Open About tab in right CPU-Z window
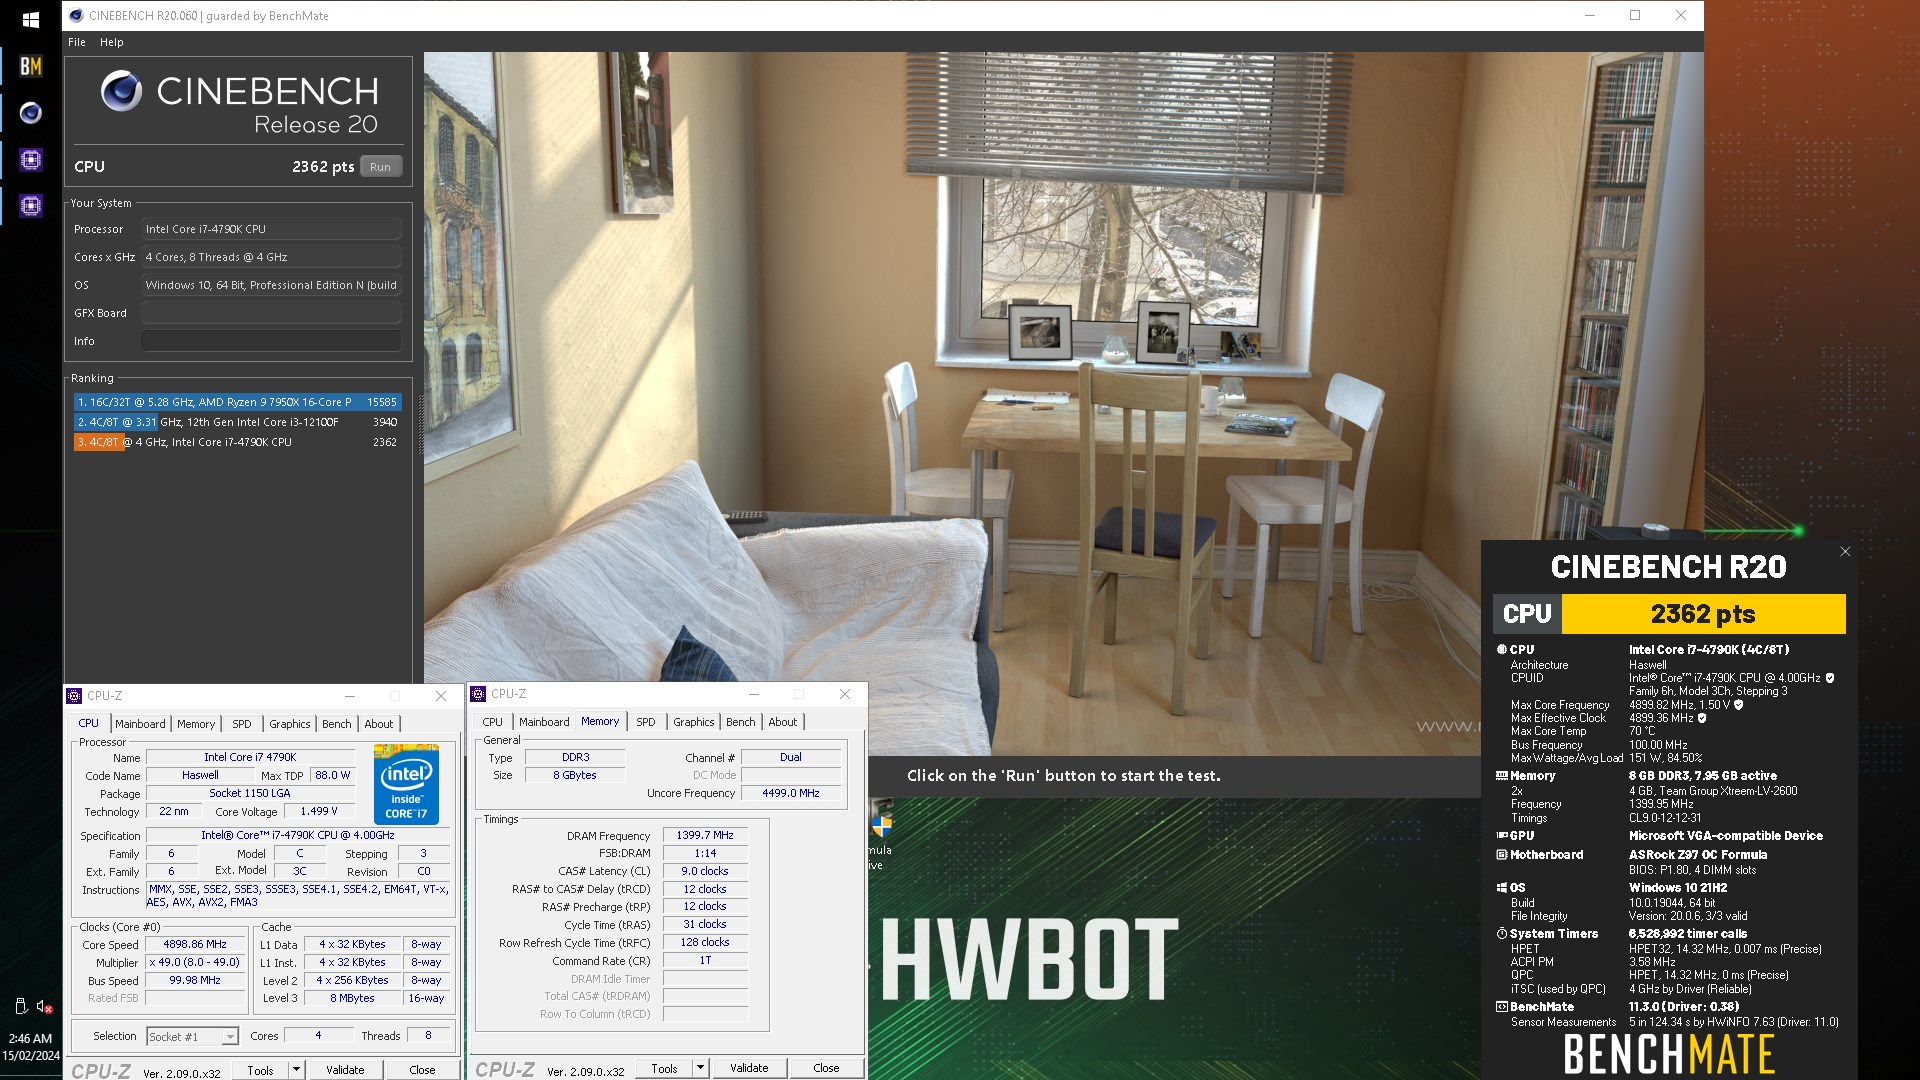This screenshot has height=1080, width=1920. [x=783, y=722]
